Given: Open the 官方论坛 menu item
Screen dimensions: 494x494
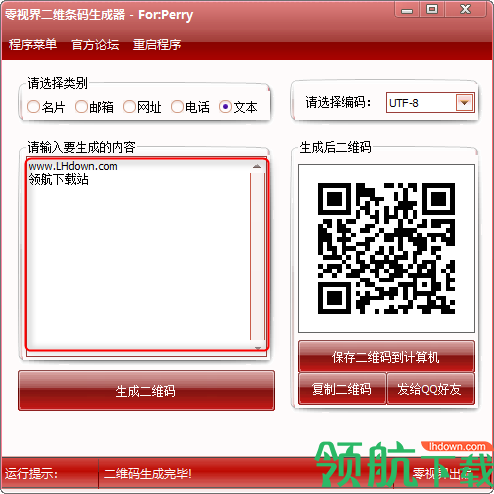Looking at the screenshot, I should point(95,45).
